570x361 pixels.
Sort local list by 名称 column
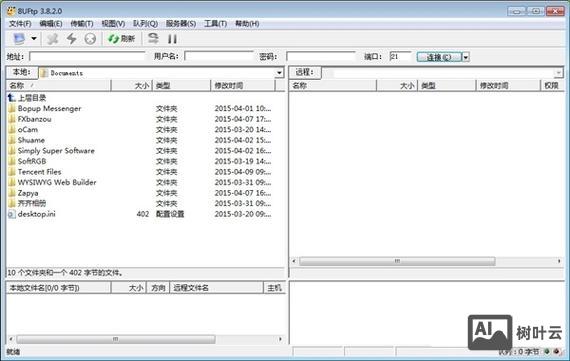coord(59,85)
